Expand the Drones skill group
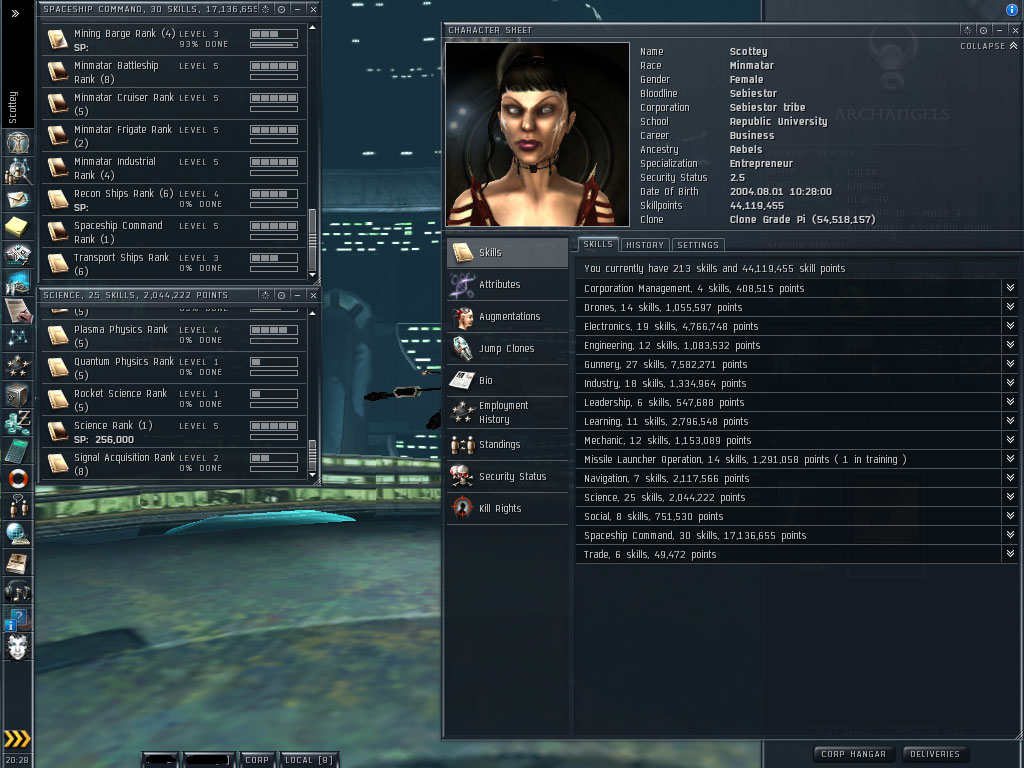Viewport: 1024px width, 768px height. pos(1010,307)
